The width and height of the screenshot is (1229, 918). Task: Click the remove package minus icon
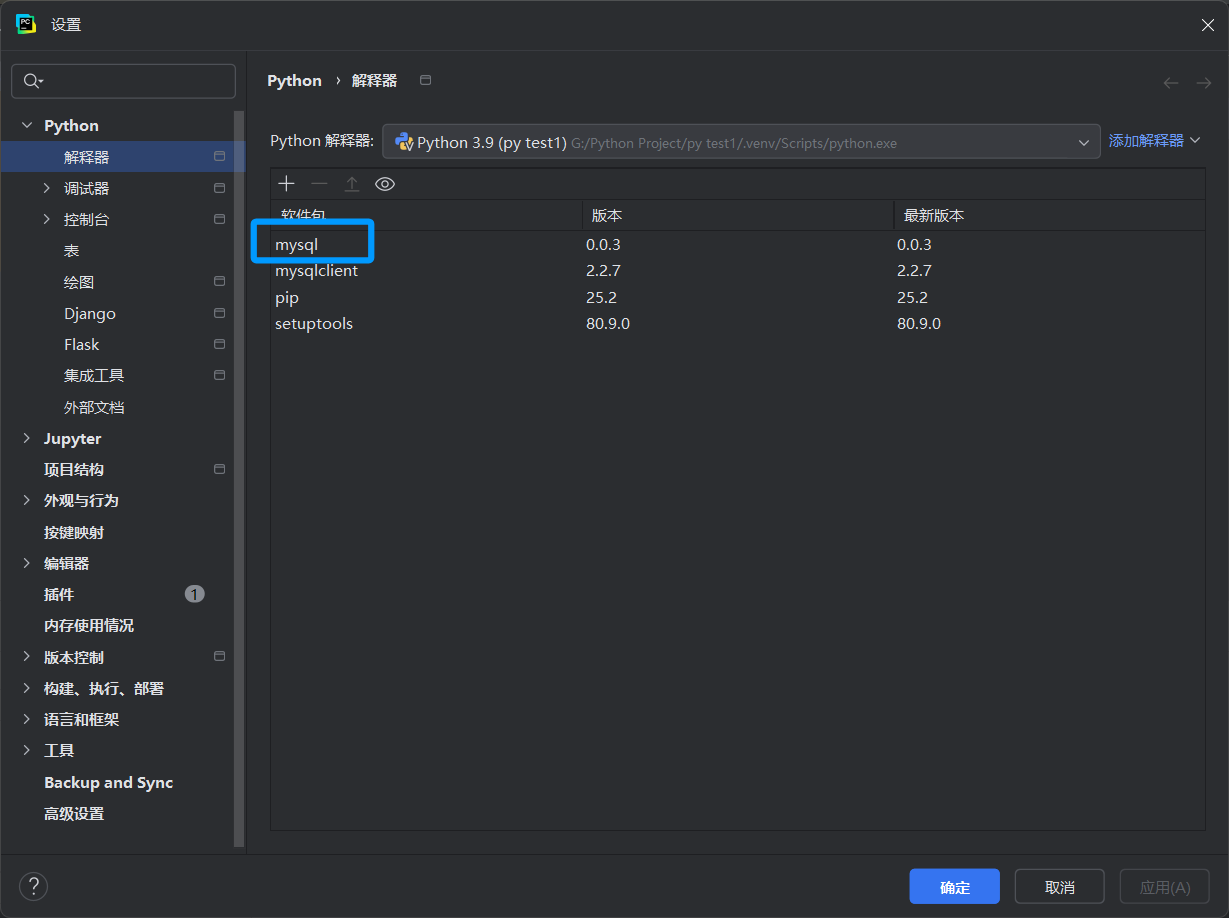319,184
